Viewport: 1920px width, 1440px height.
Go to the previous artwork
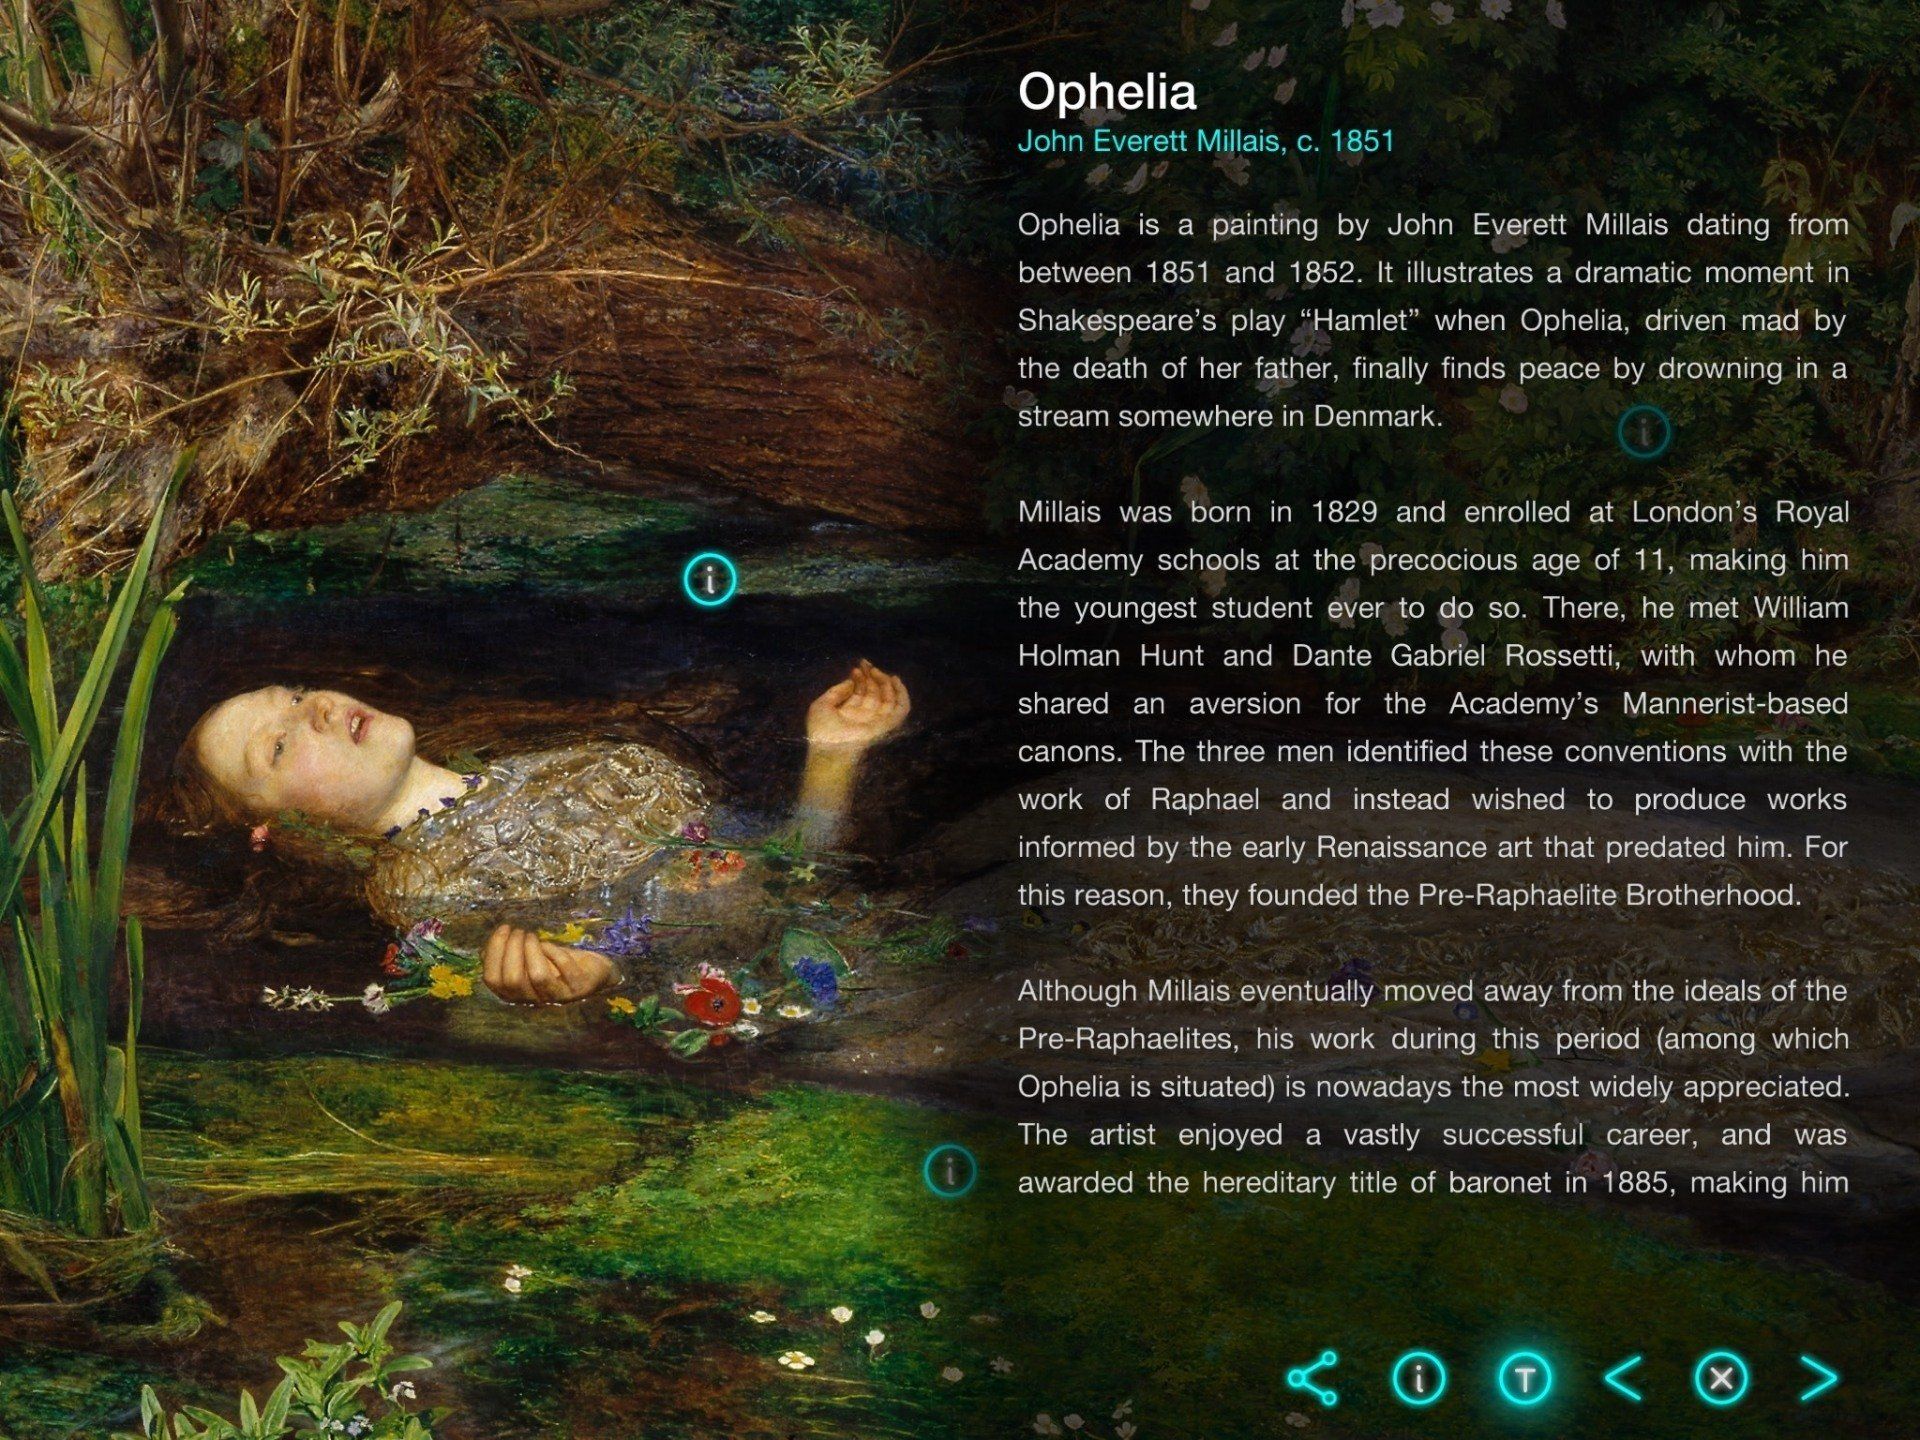tap(1622, 1379)
